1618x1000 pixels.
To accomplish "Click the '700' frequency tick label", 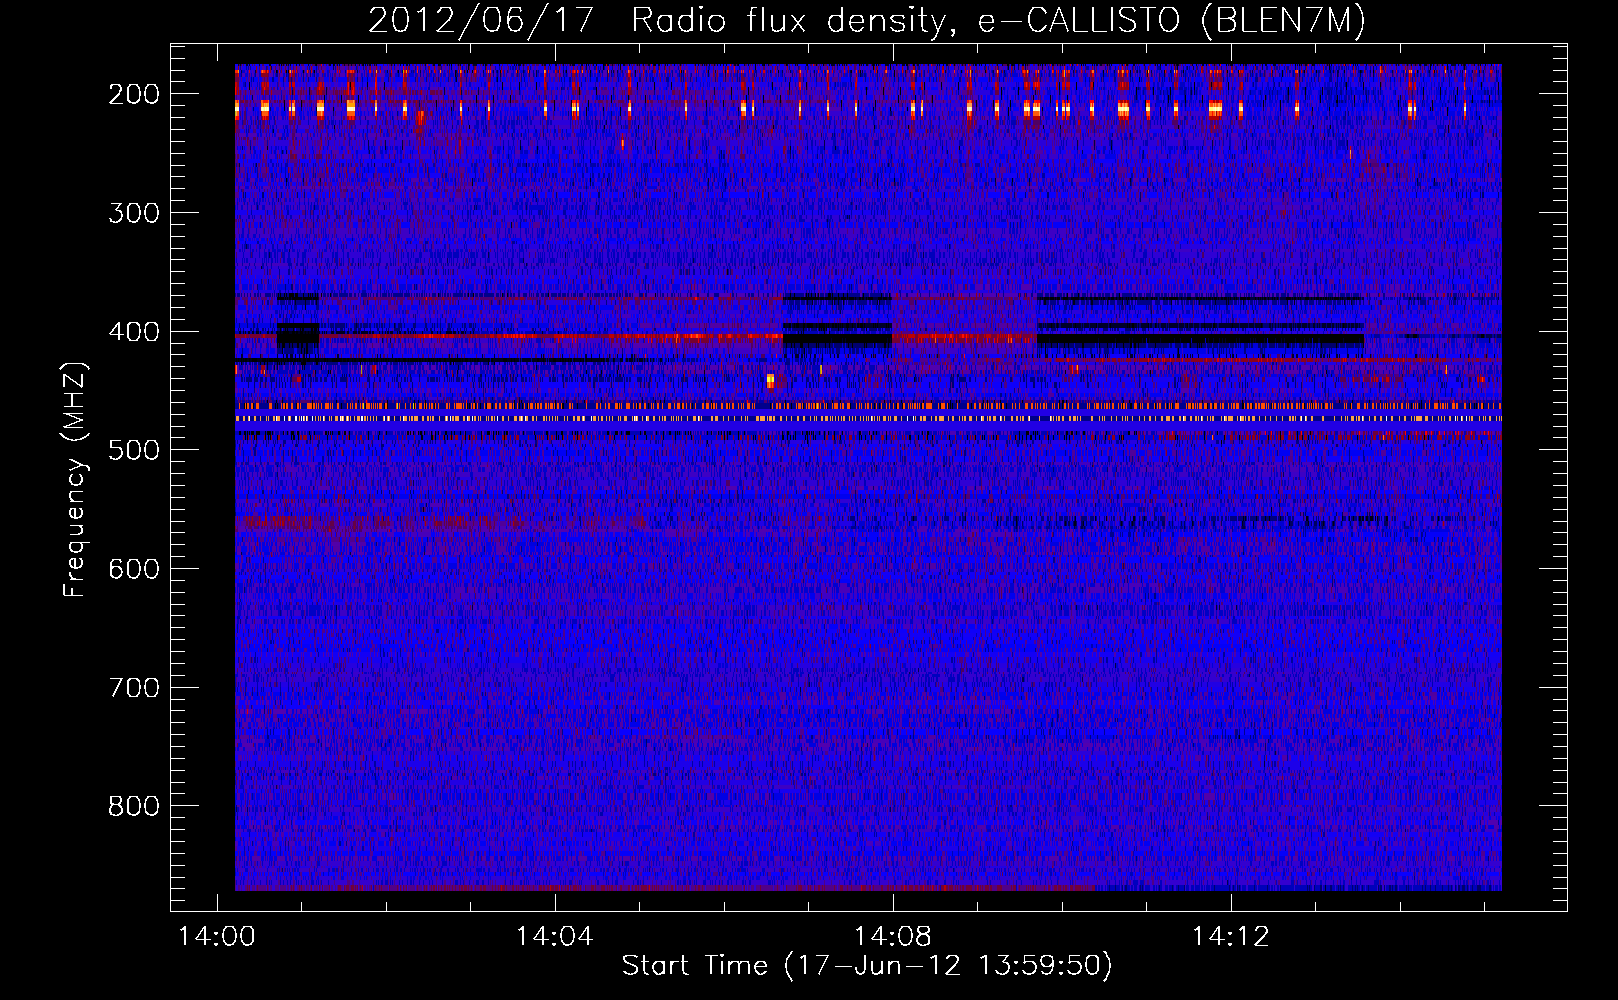I will [x=134, y=688].
